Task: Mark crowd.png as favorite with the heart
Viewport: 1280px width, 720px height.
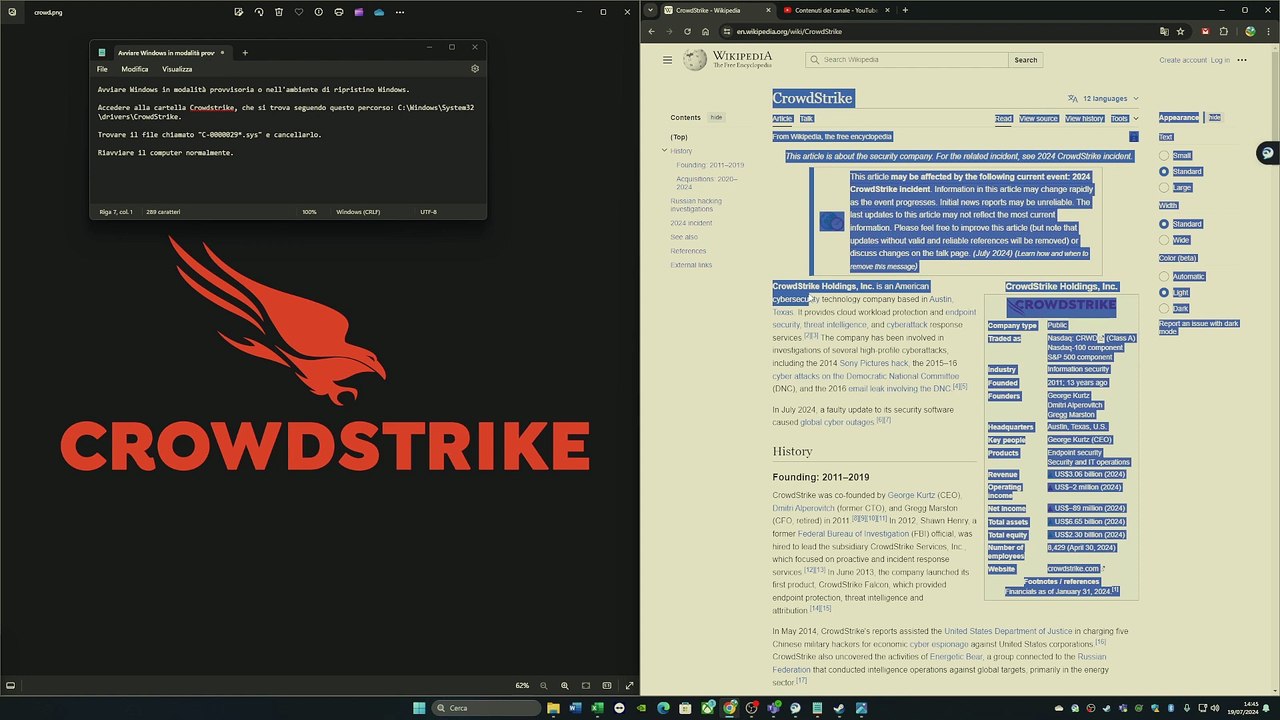Action: [x=299, y=12]
